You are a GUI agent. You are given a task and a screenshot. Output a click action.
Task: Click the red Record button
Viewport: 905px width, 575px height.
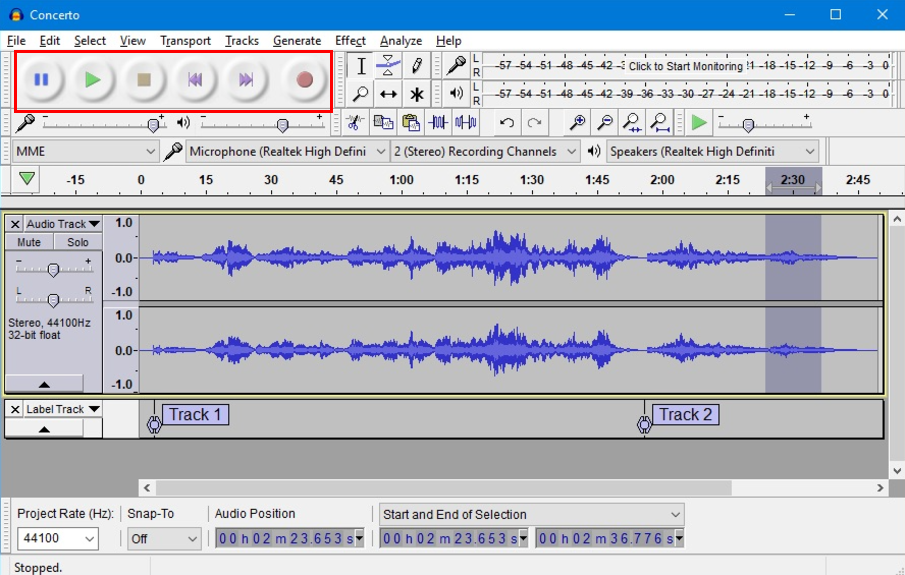[304, 80]
